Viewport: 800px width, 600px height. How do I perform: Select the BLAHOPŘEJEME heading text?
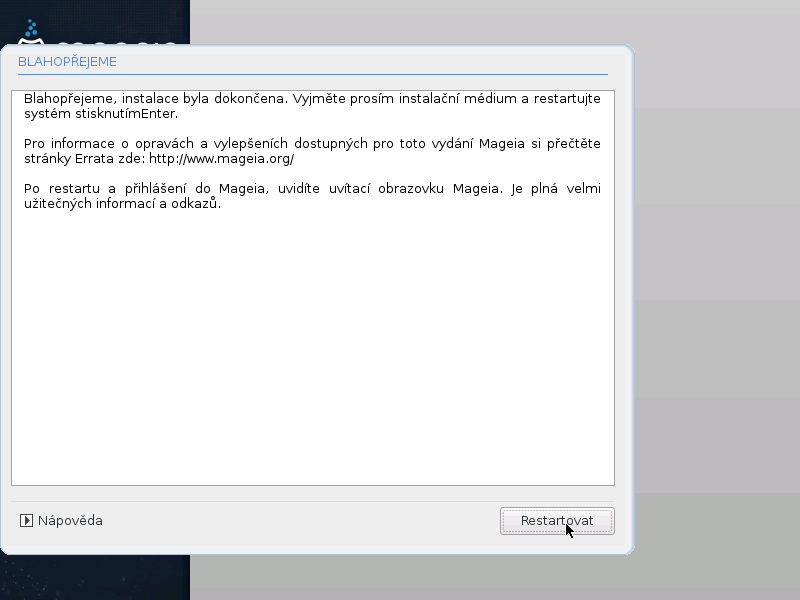(67, 62)
